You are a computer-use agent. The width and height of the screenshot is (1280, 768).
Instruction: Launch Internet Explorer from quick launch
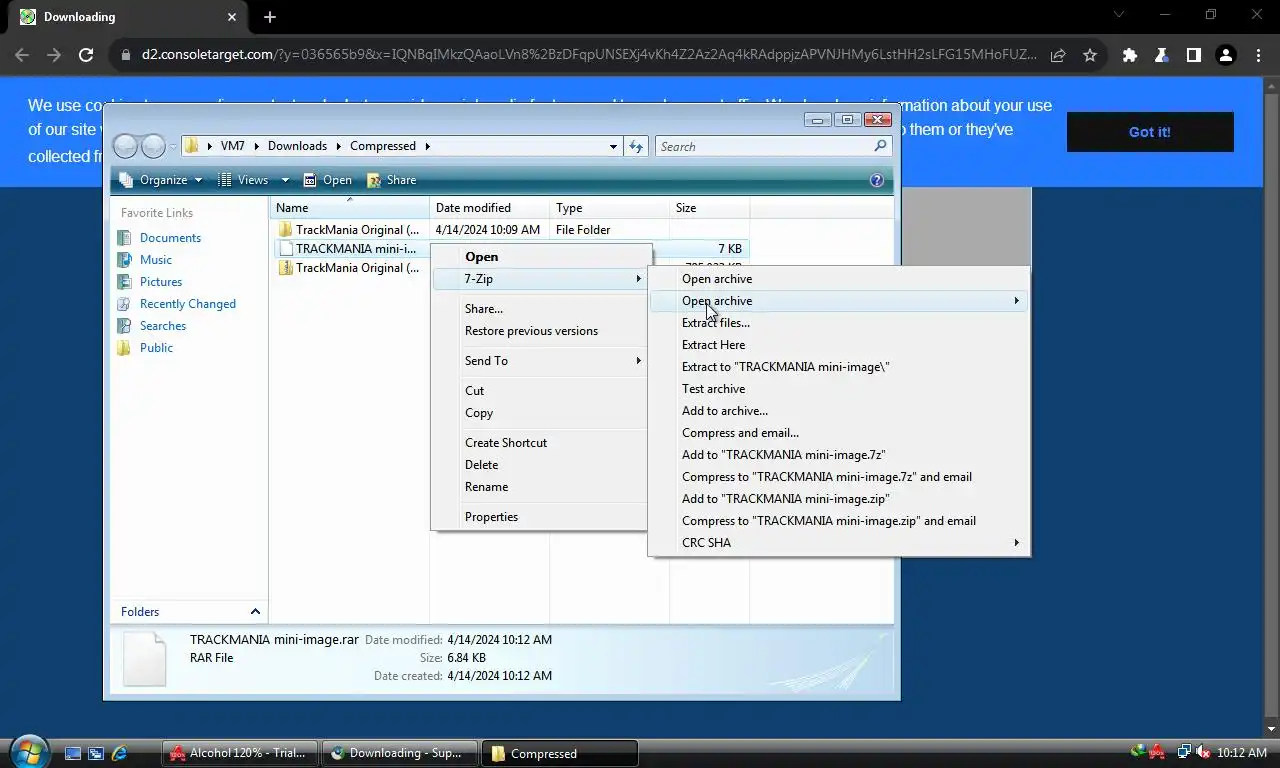click(x=120, y=753)
